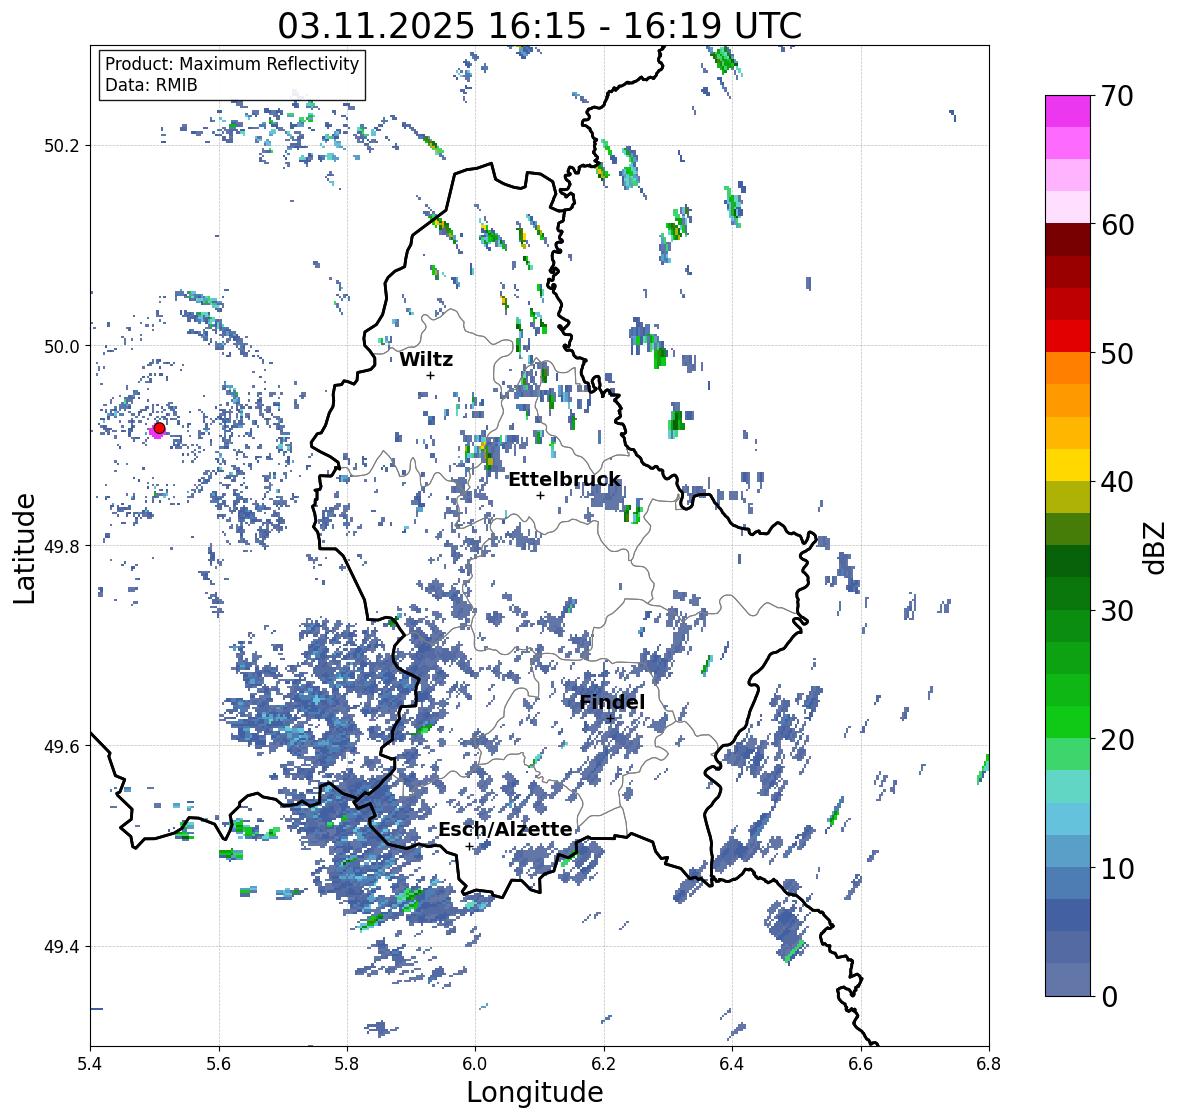
Task: Click the bright green 20 dBZ colorbar band
Action: (x=1068, y=722)
